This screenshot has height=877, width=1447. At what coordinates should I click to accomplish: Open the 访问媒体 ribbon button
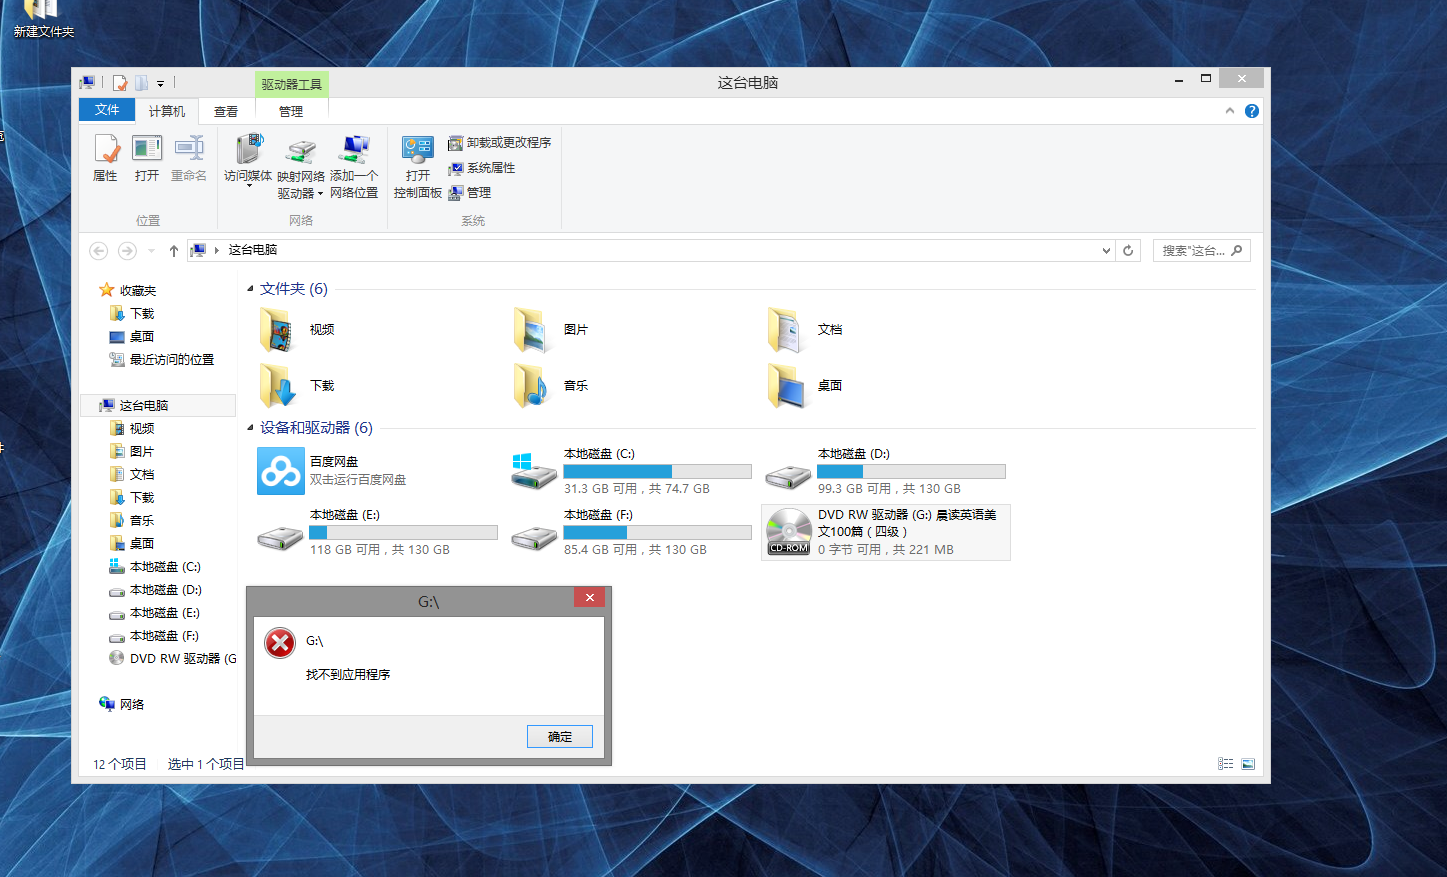(248, 160)
